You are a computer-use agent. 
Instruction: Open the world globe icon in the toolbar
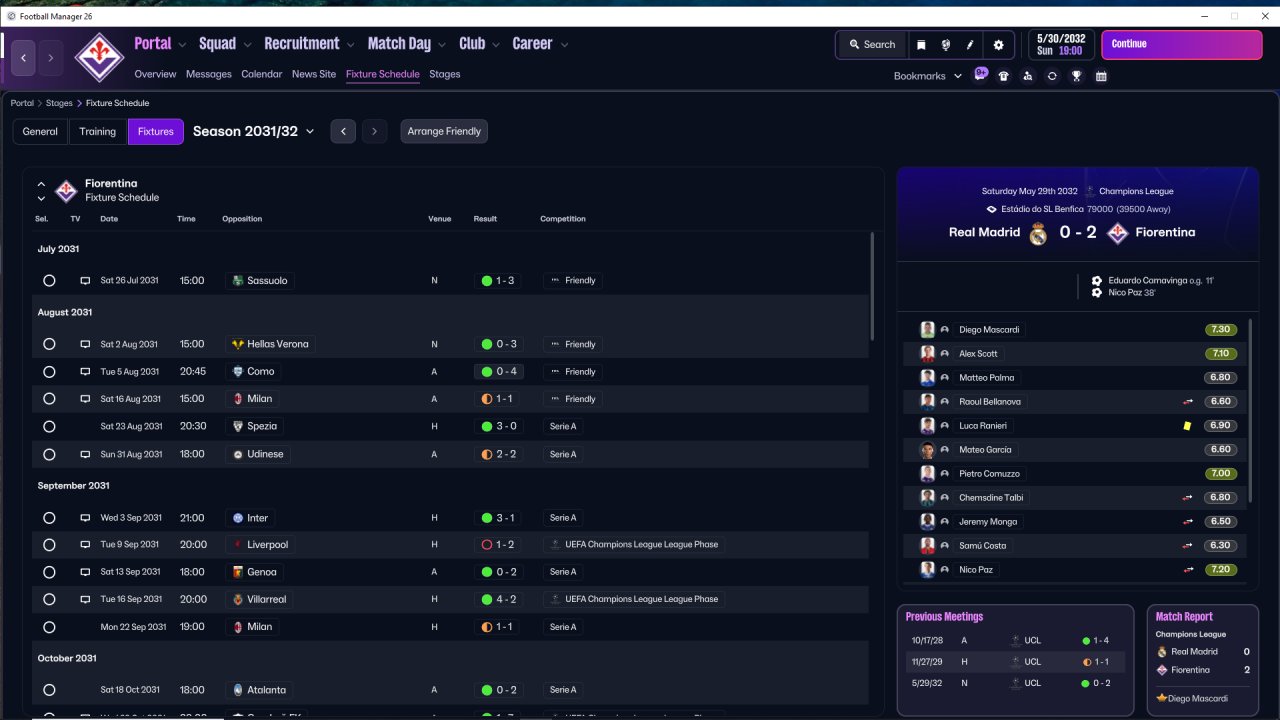coord(945,45)
